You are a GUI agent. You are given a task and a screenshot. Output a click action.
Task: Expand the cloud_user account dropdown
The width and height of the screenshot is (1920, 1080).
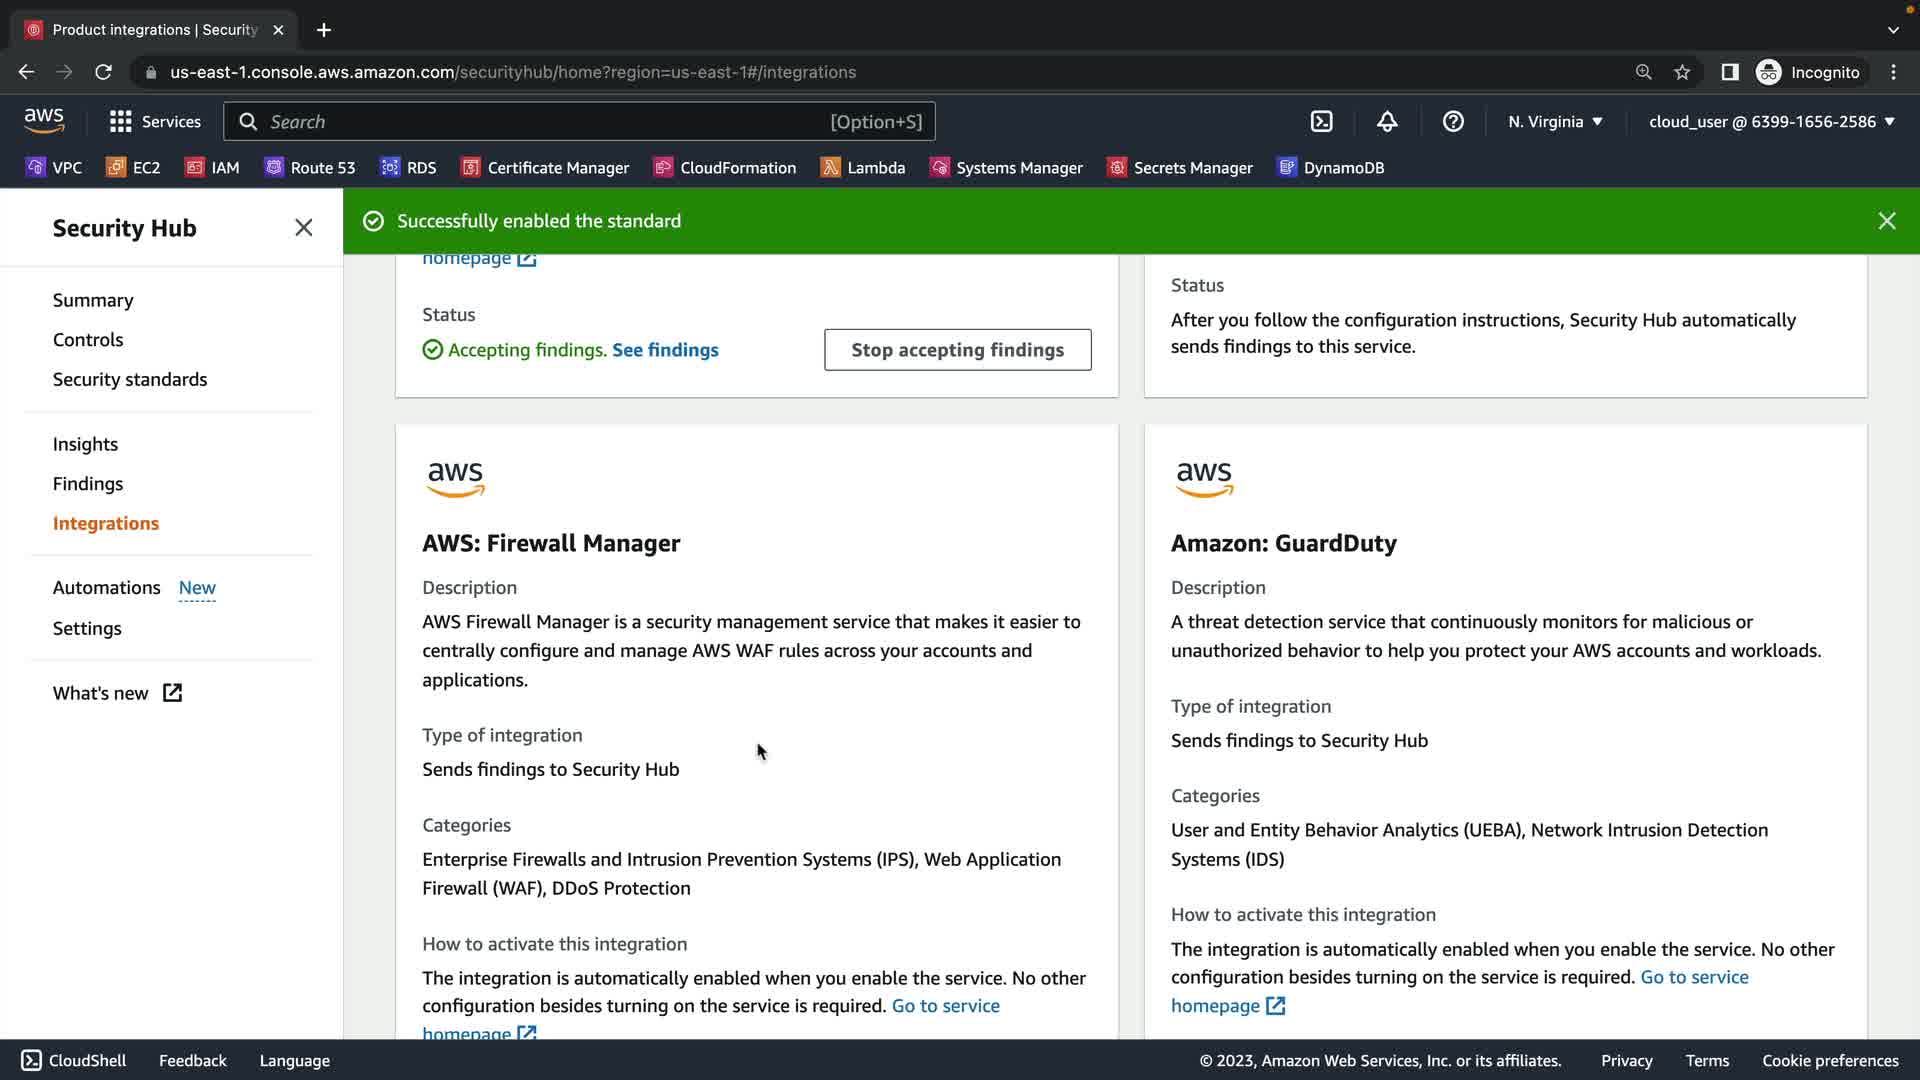point(1771,121)
